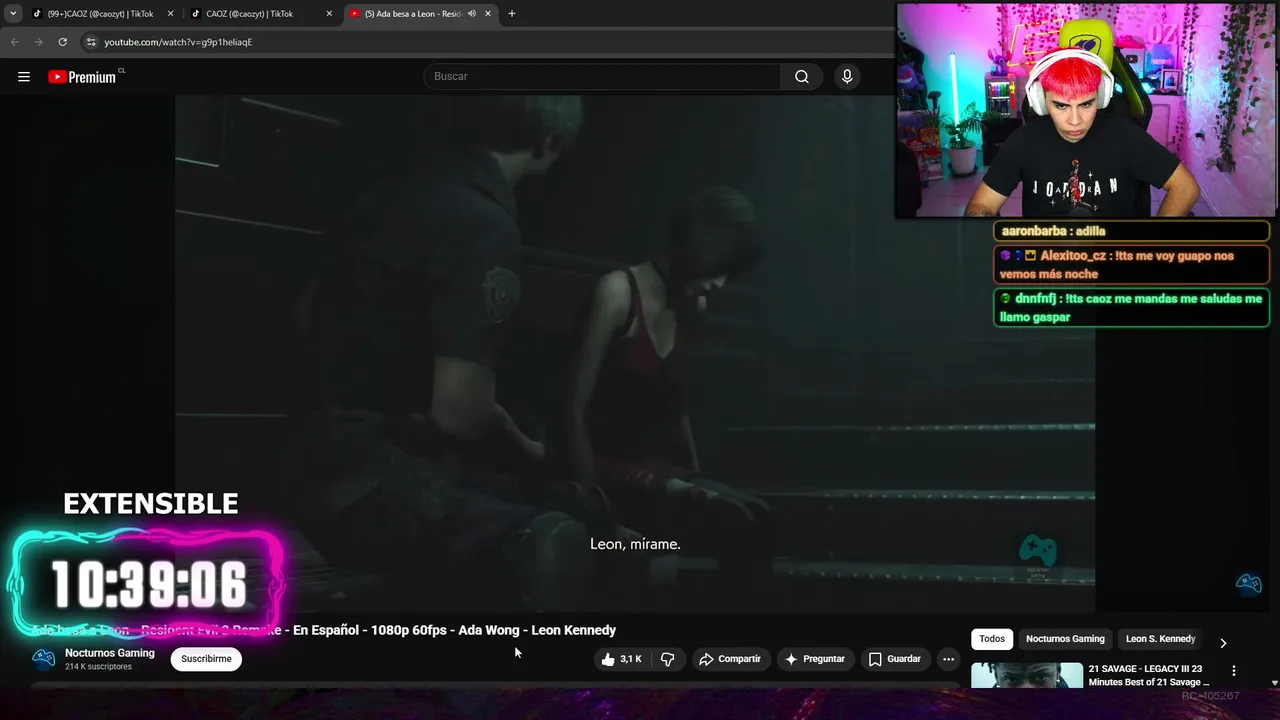Go back with browser back arrow

point(14,42)
